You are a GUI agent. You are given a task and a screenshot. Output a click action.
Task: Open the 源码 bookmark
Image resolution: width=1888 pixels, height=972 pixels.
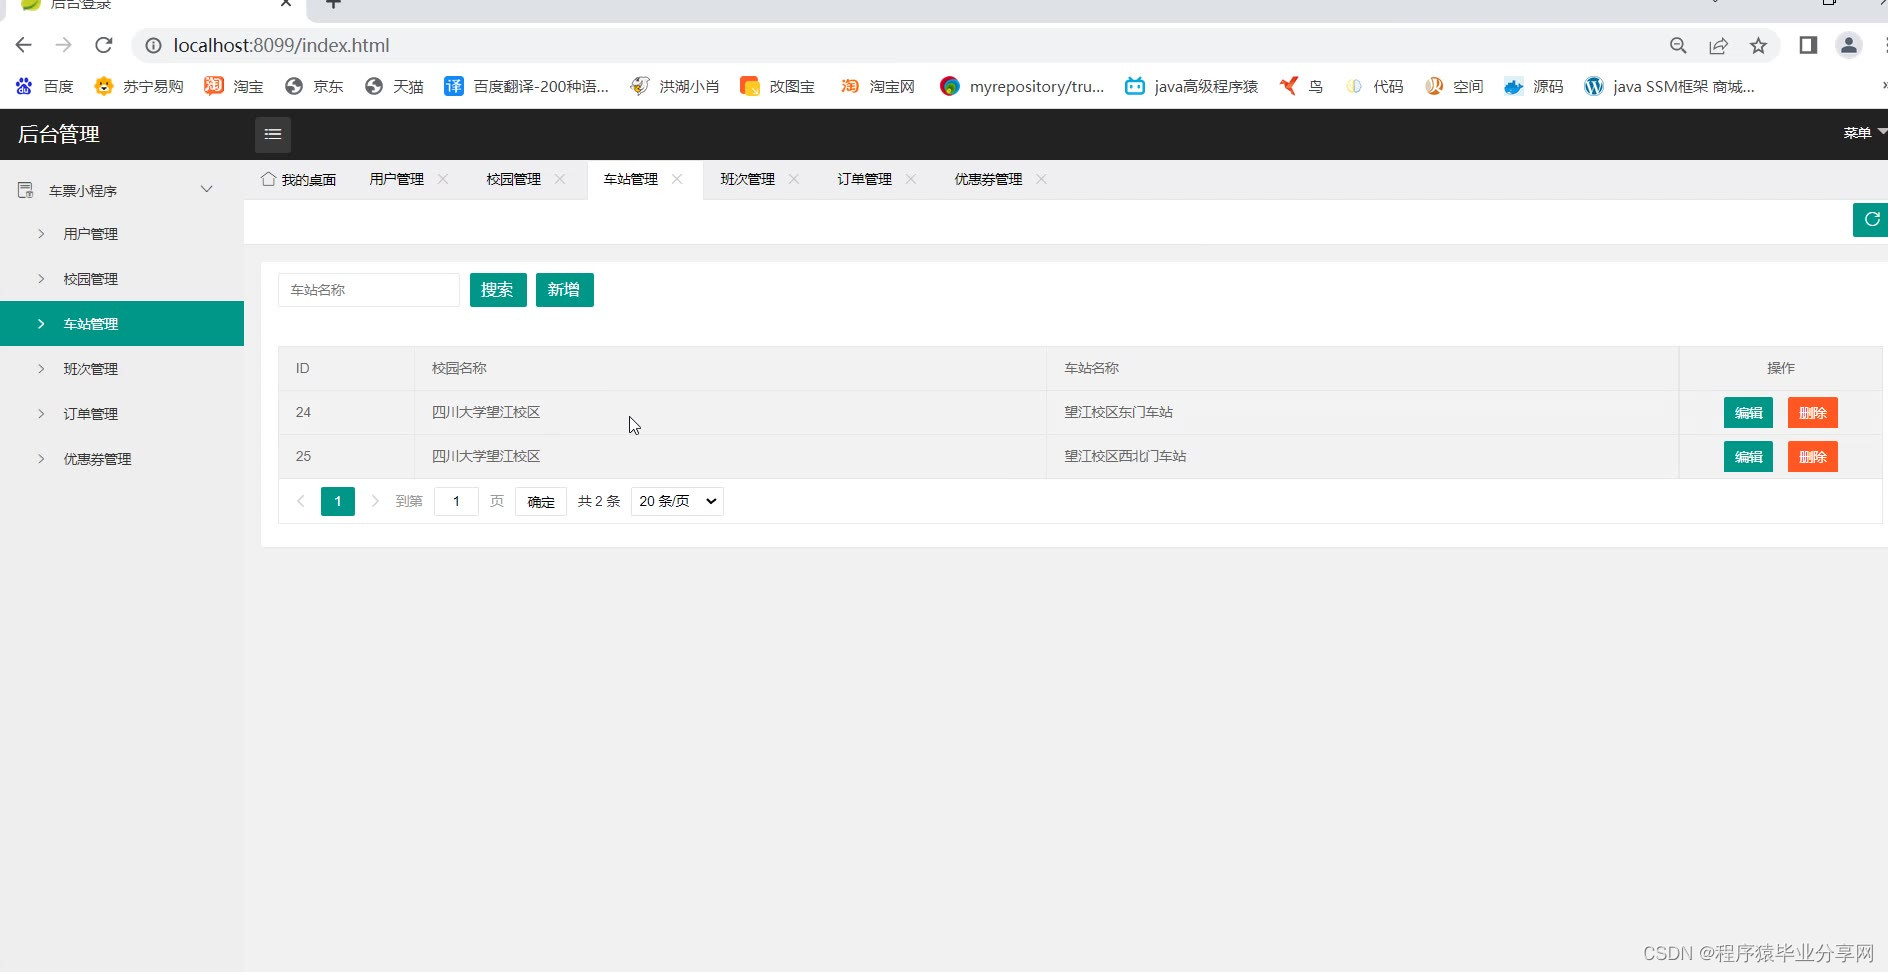1534,86
